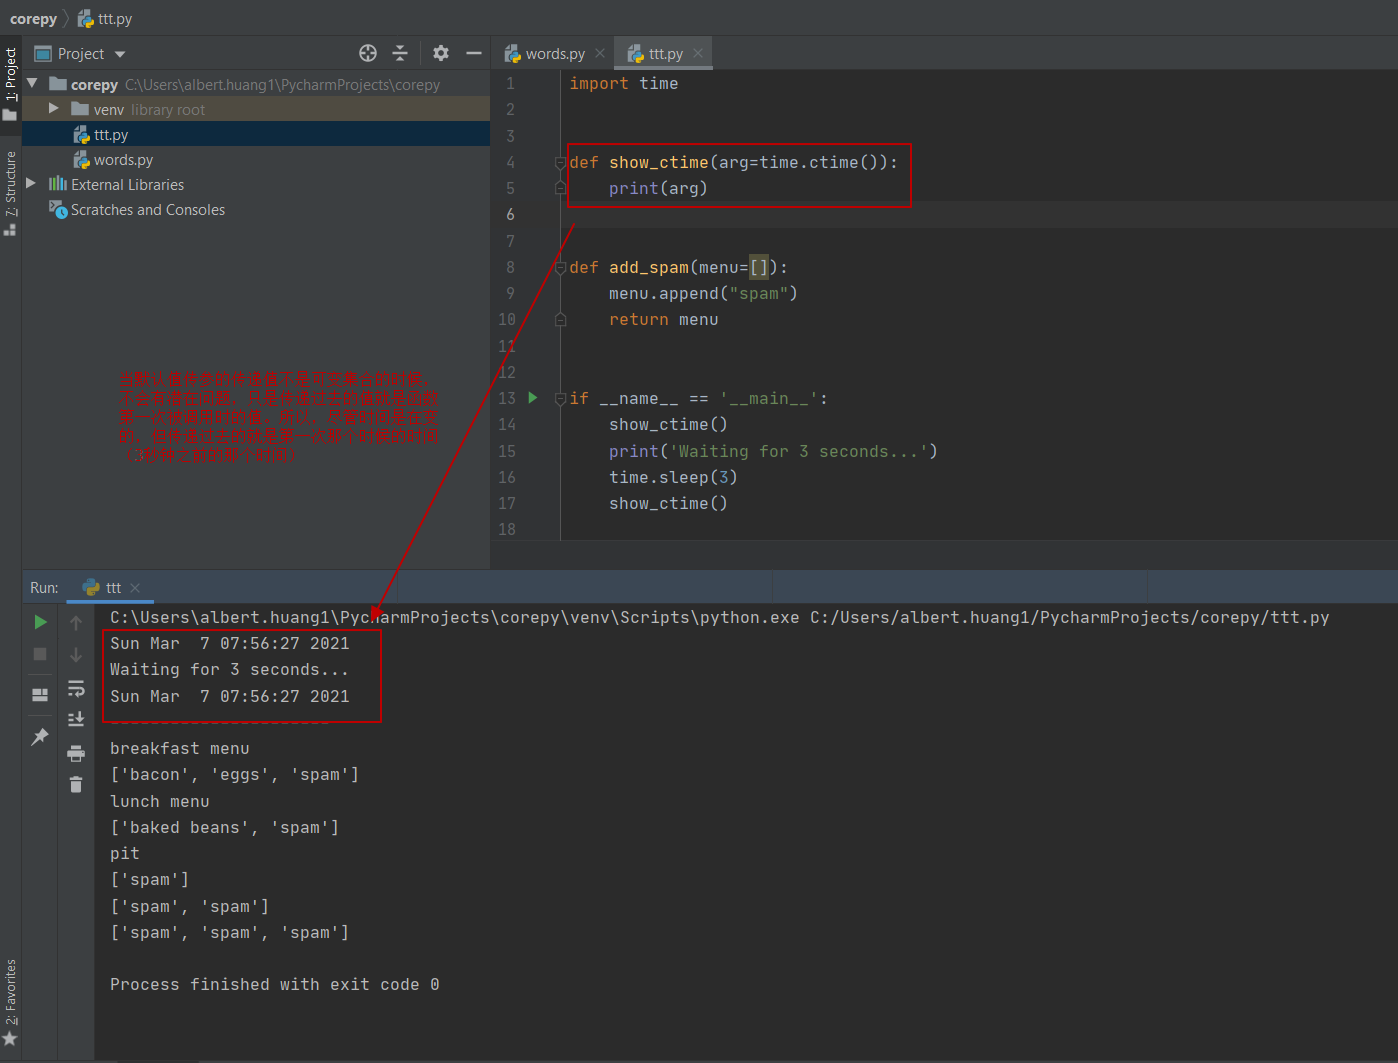
Task: Click 'print(arg)' line in editor
Action: (x=658, y=188)
